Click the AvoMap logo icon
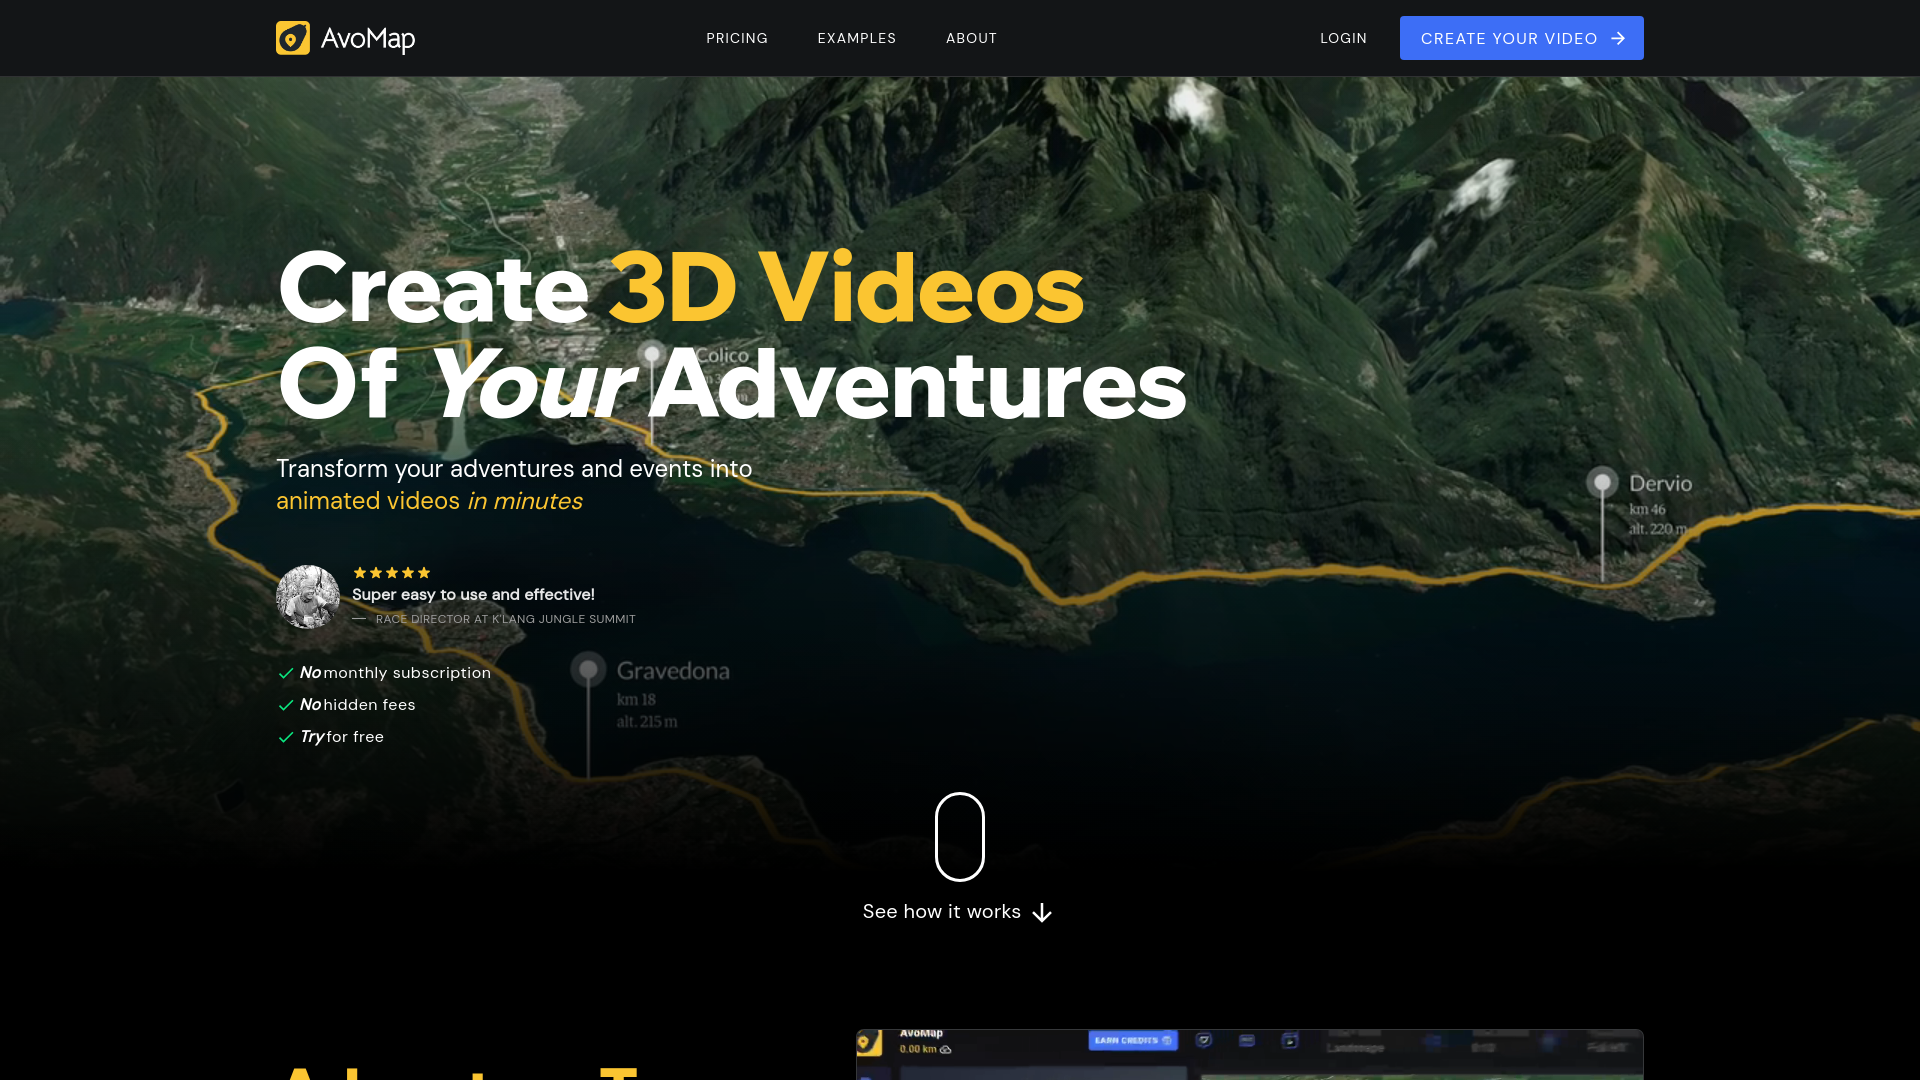1920x1080 pixels. pyautogui.click(x=293, y=38)
